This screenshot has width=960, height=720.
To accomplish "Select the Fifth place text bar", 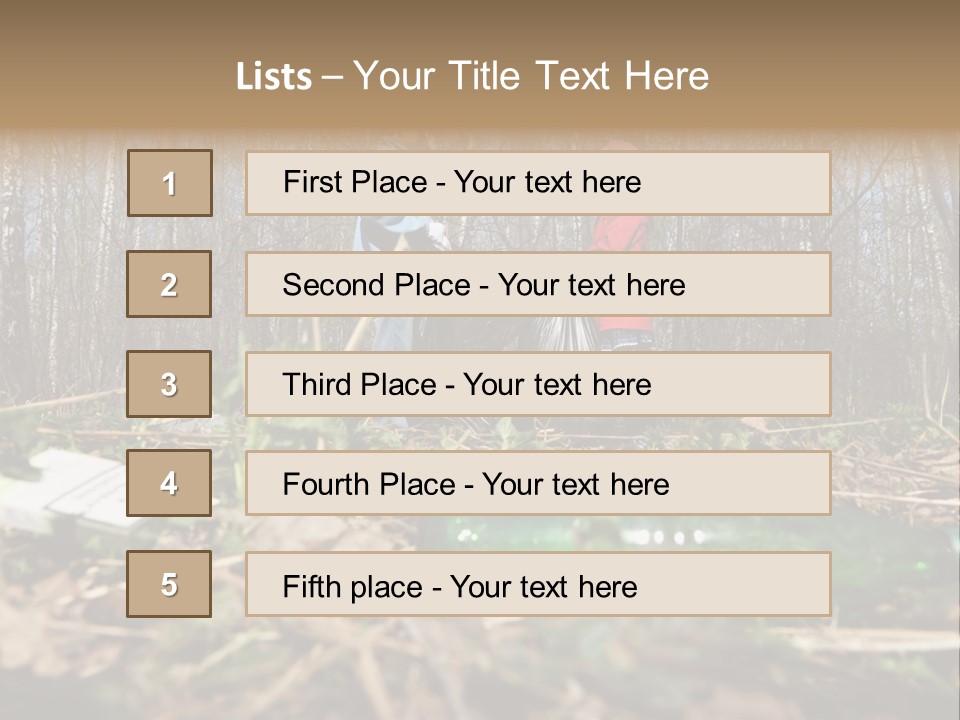I will pos(538,585).
